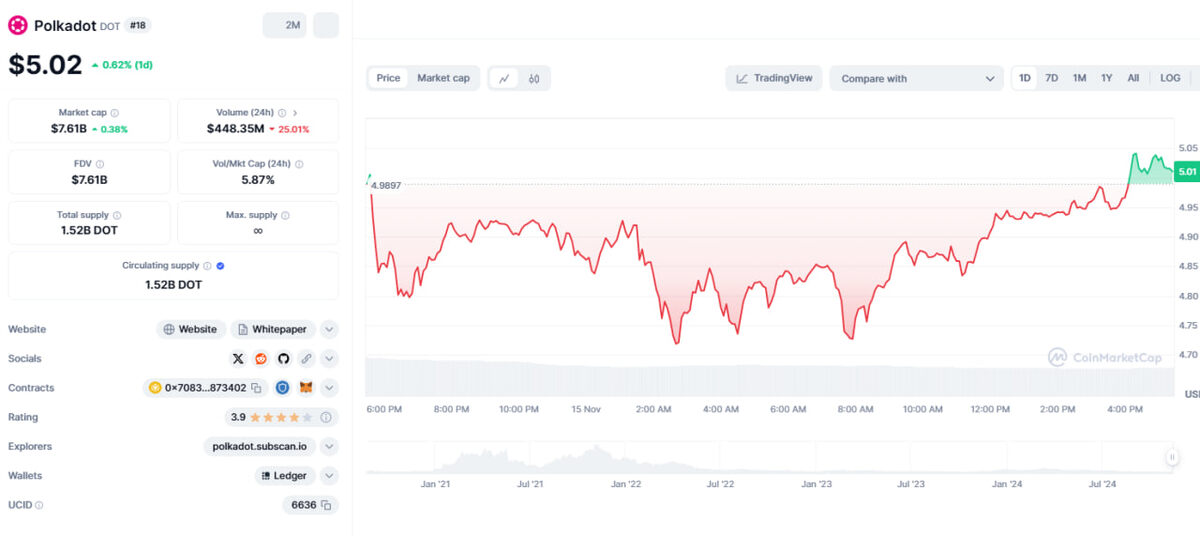Click the chart range slider handle
The width and height of the screenshot is (1200, 536).
tap(1172, 457)
